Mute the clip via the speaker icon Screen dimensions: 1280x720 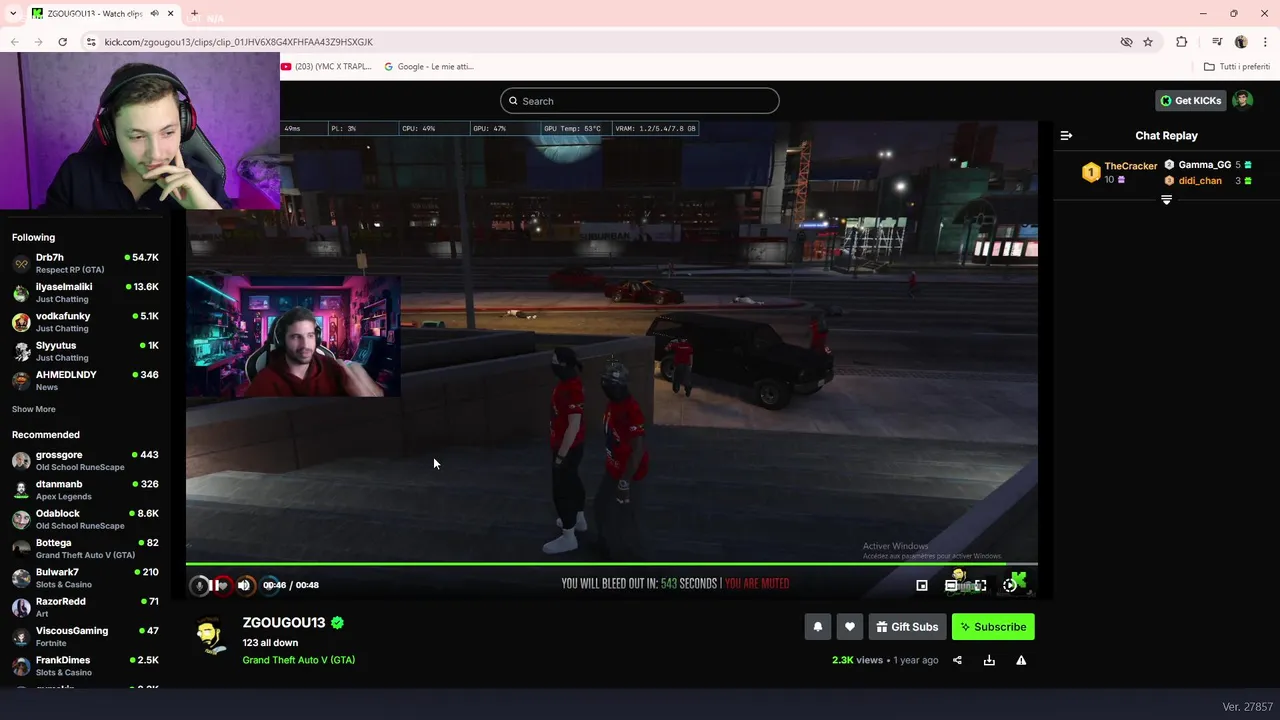tap(244, 585)
